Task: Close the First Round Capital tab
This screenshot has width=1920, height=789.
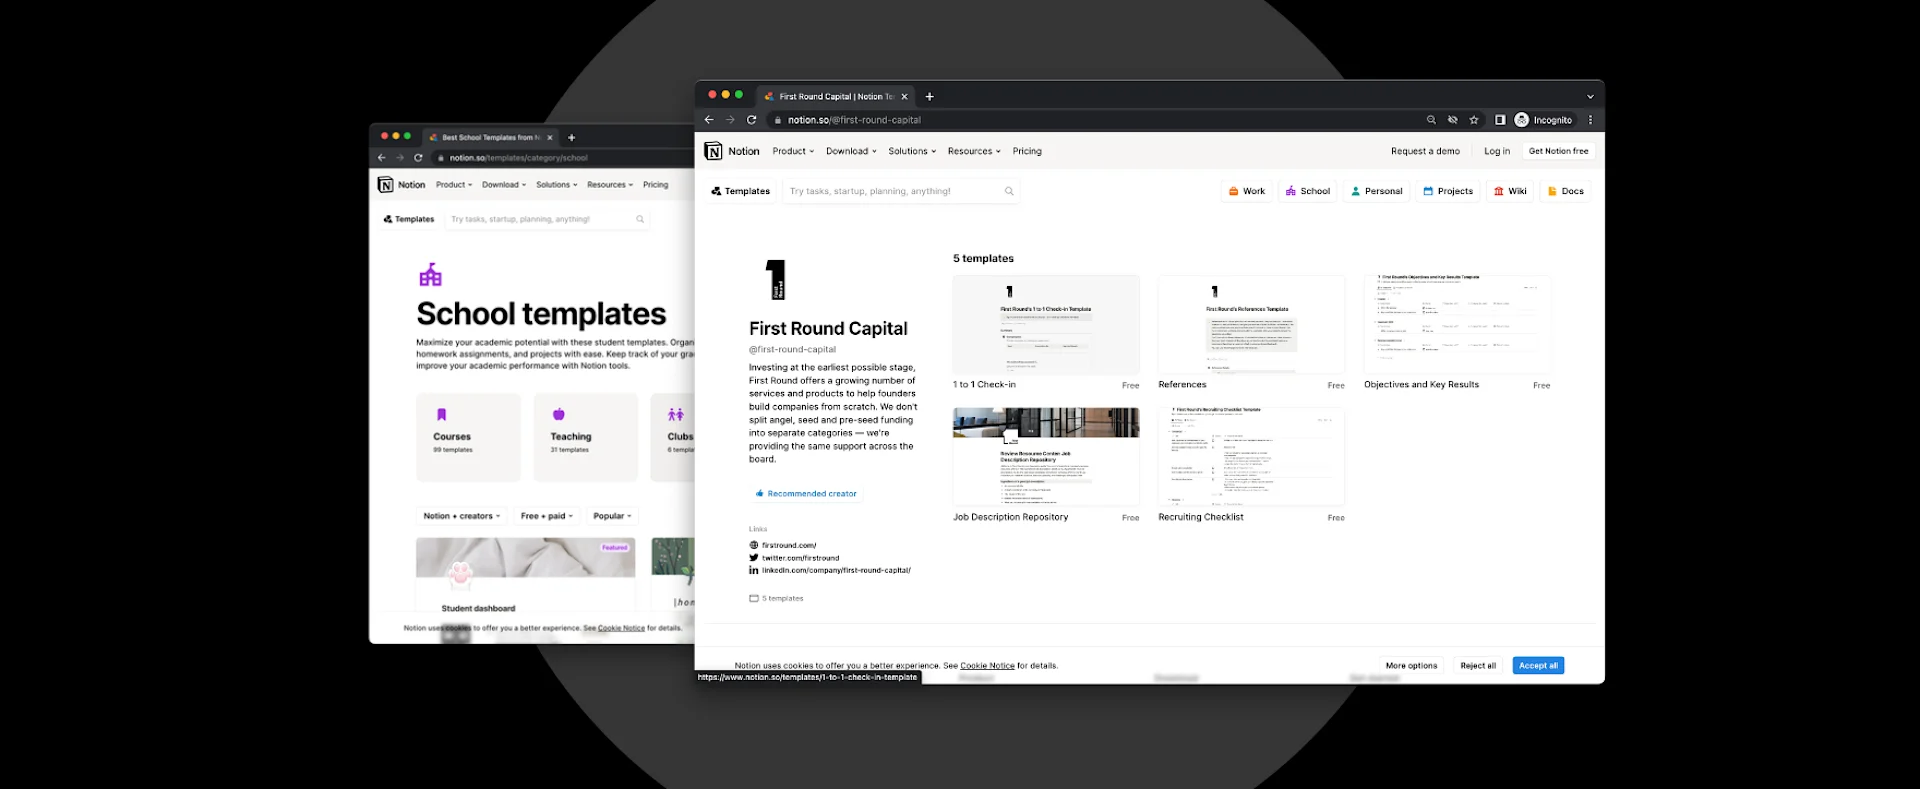Action: pos(904,97)
